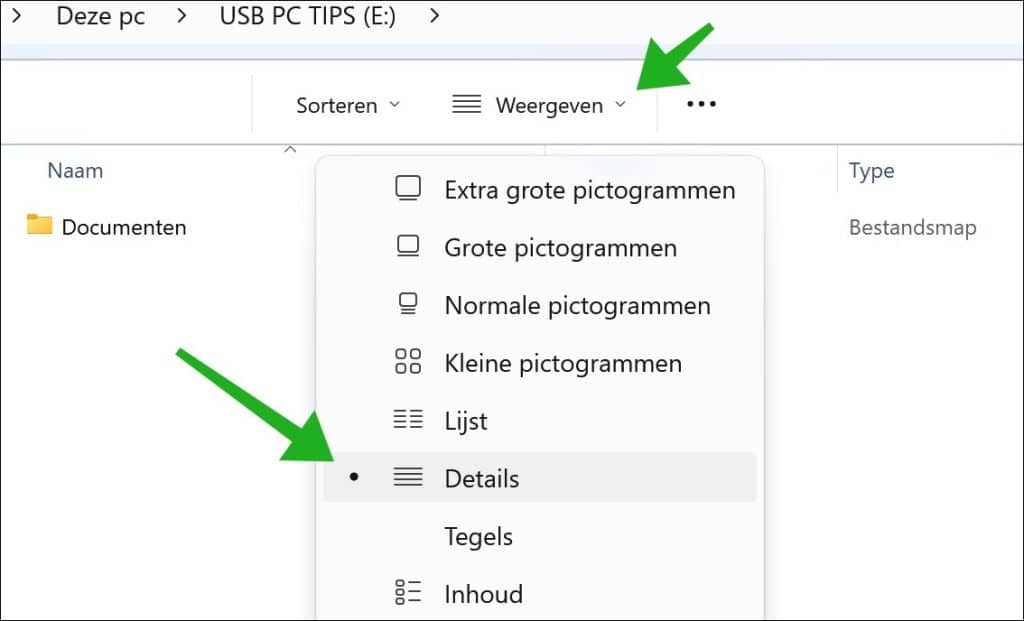Select the Details radio bullet option
This screenshot has height=621, width=1024.
click(354, 477)
